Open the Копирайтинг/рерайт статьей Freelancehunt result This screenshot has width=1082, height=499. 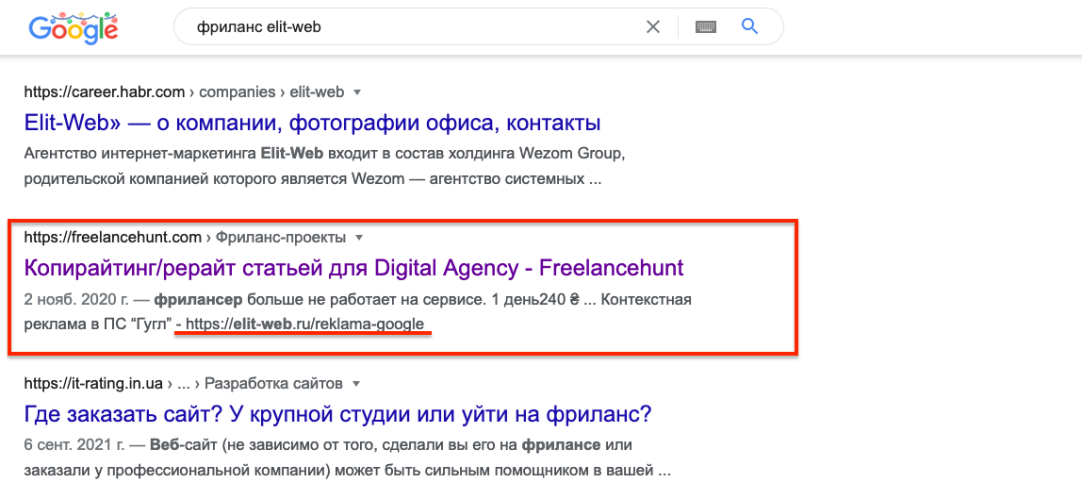pyautogui.click(x=354, y=268)
